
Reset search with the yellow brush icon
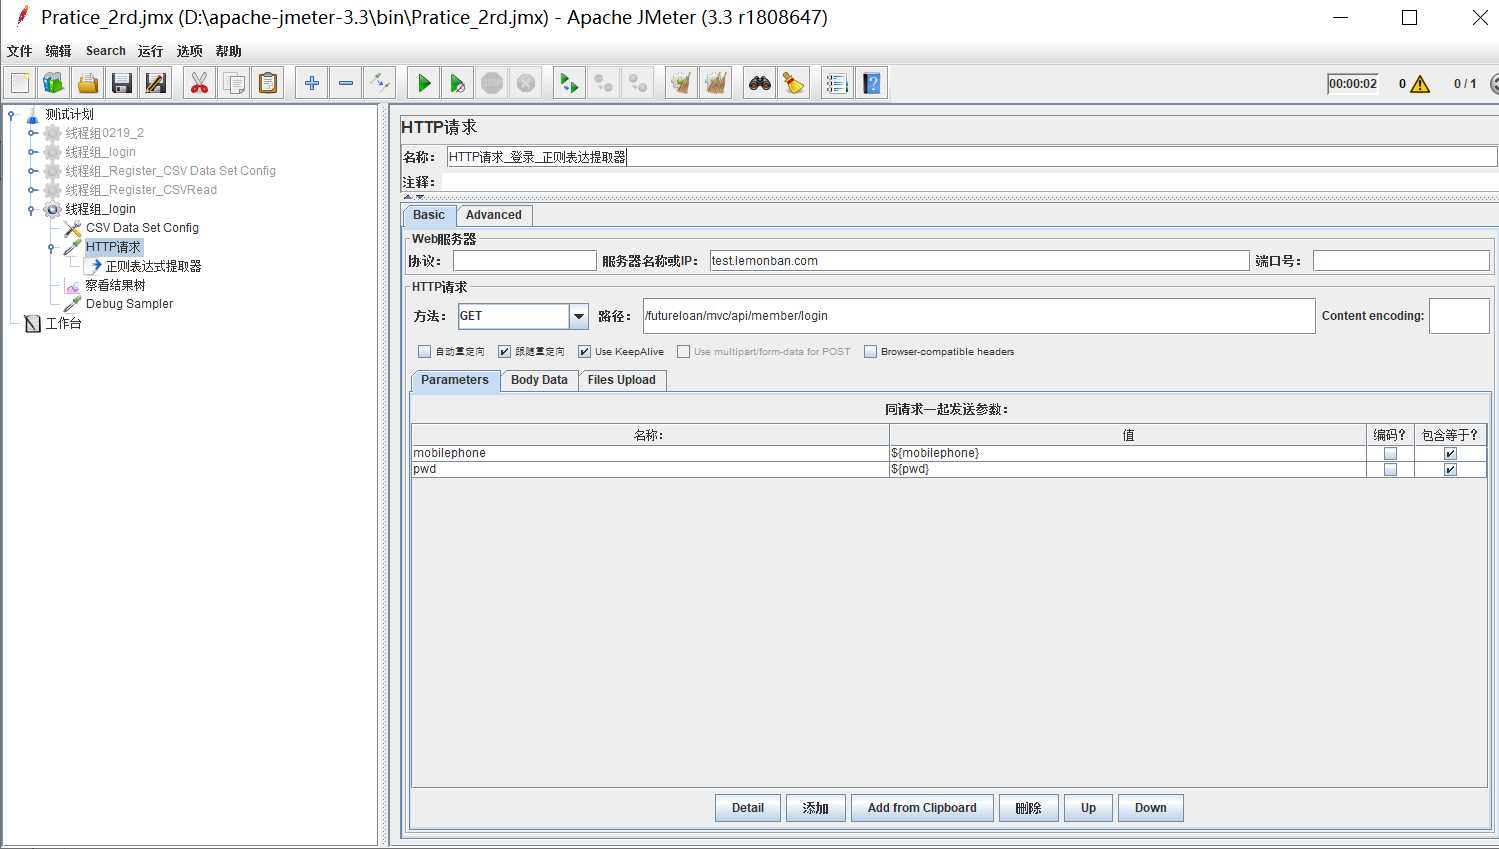(x=794, y=83)
